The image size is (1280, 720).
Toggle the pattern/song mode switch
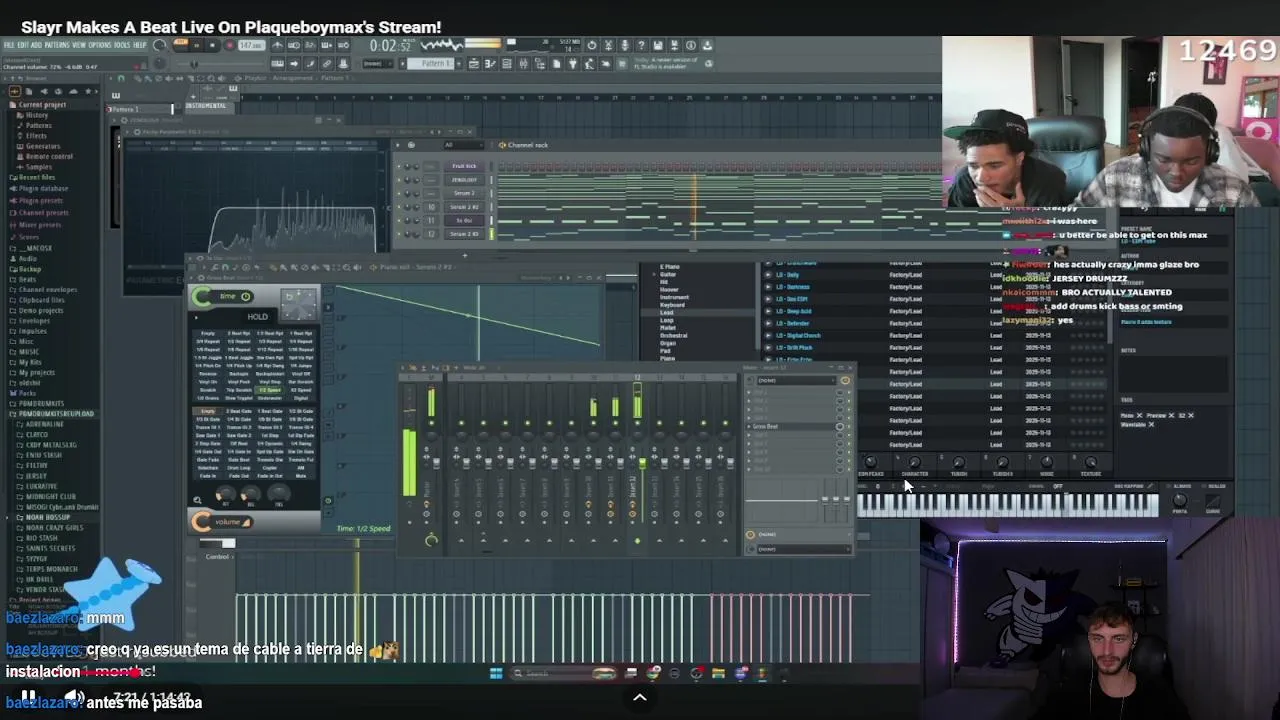coord(181,44)
